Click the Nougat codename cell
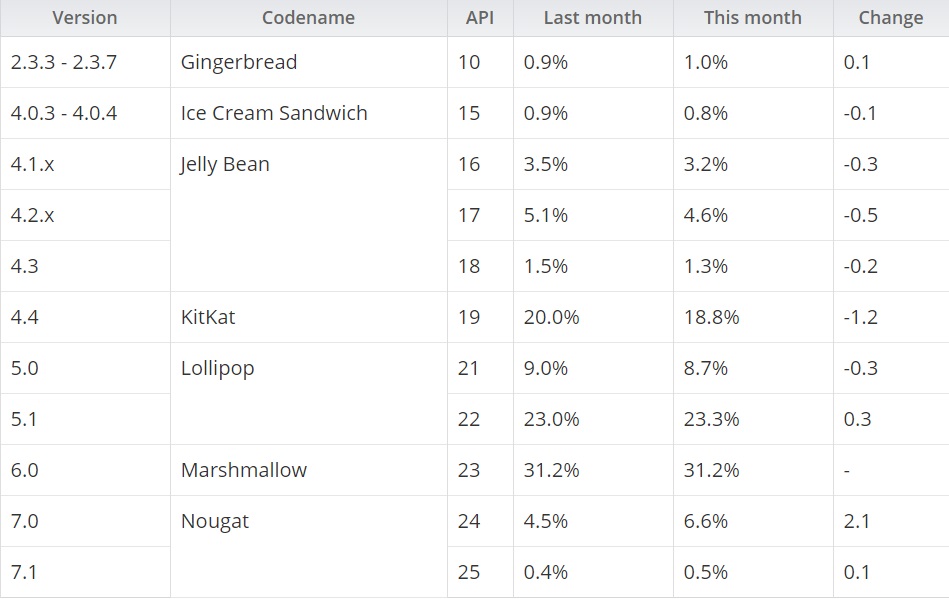 coord(309,546)
